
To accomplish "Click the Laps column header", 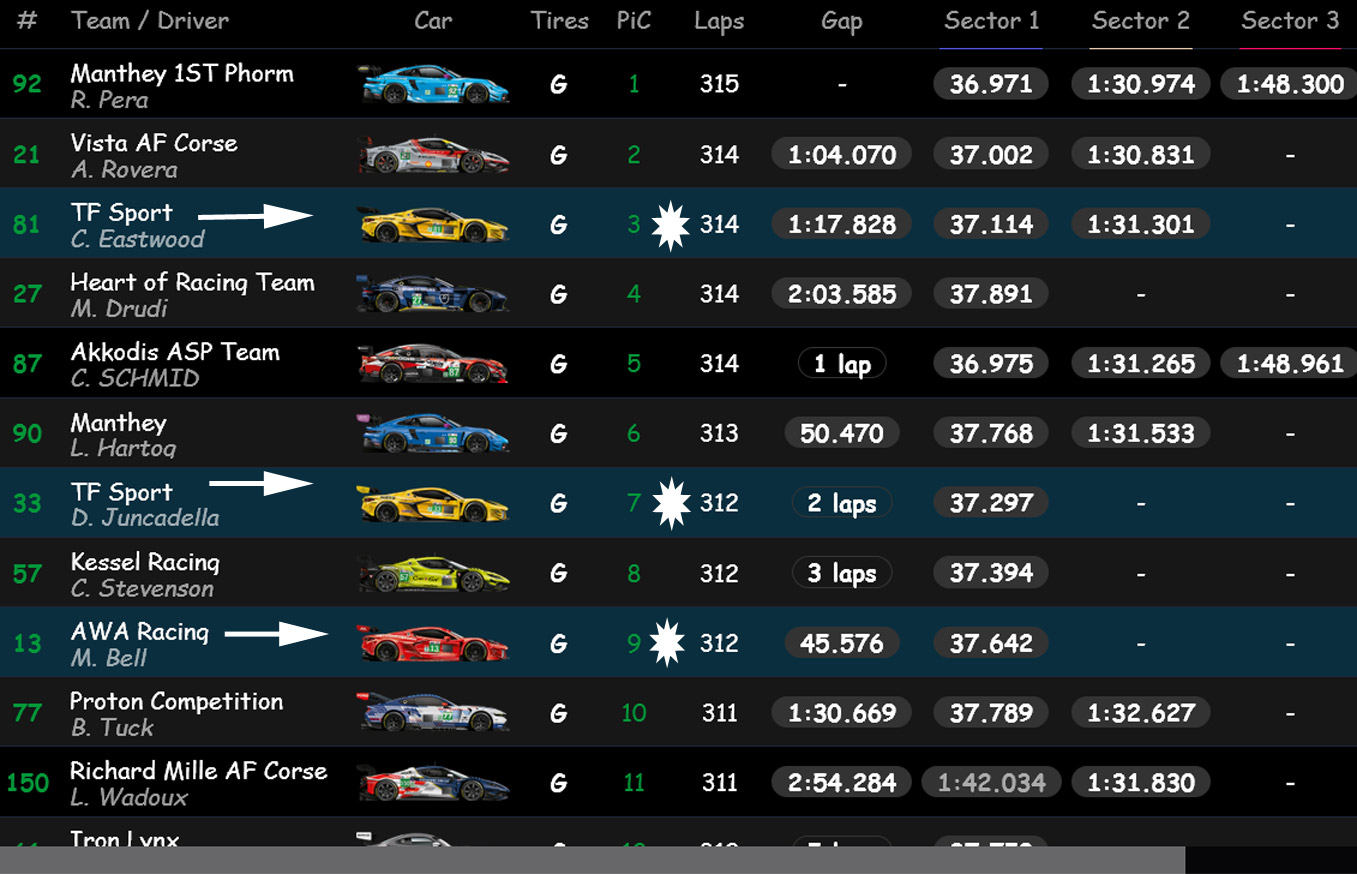I will coord(719,22).
